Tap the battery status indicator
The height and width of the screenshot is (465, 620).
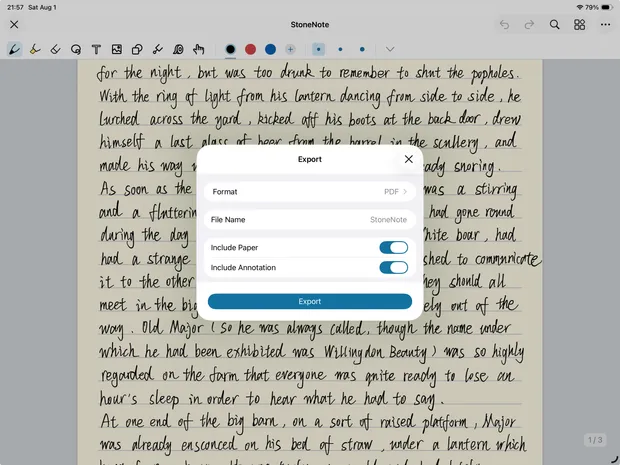[x=607, y=7]
